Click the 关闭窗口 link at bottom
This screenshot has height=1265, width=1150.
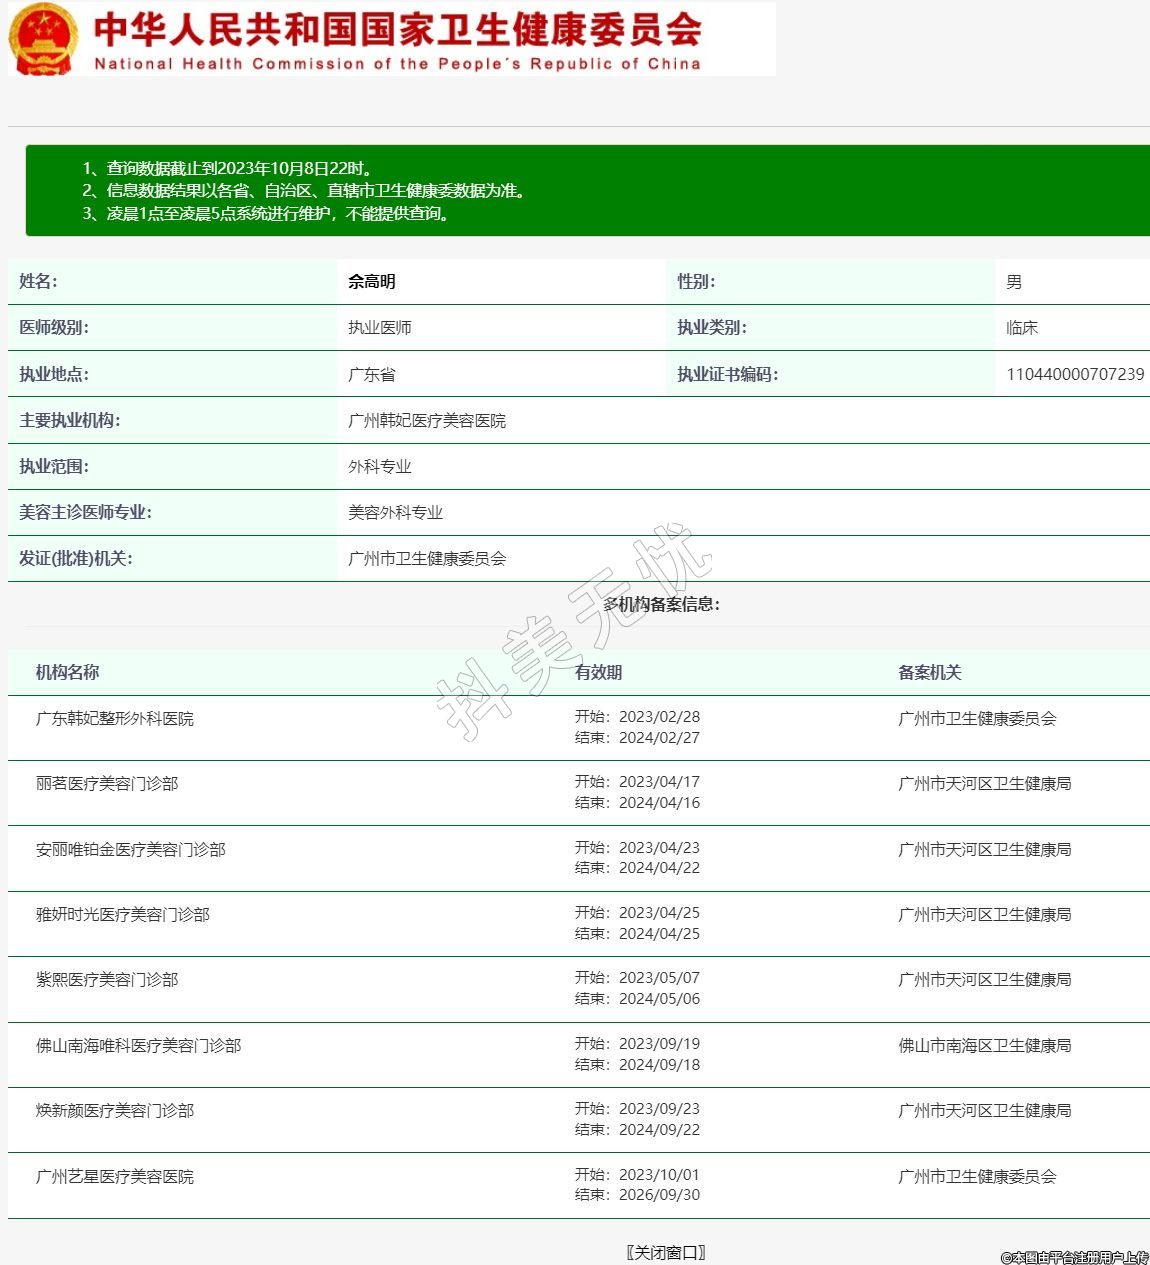coord(666,1252)
